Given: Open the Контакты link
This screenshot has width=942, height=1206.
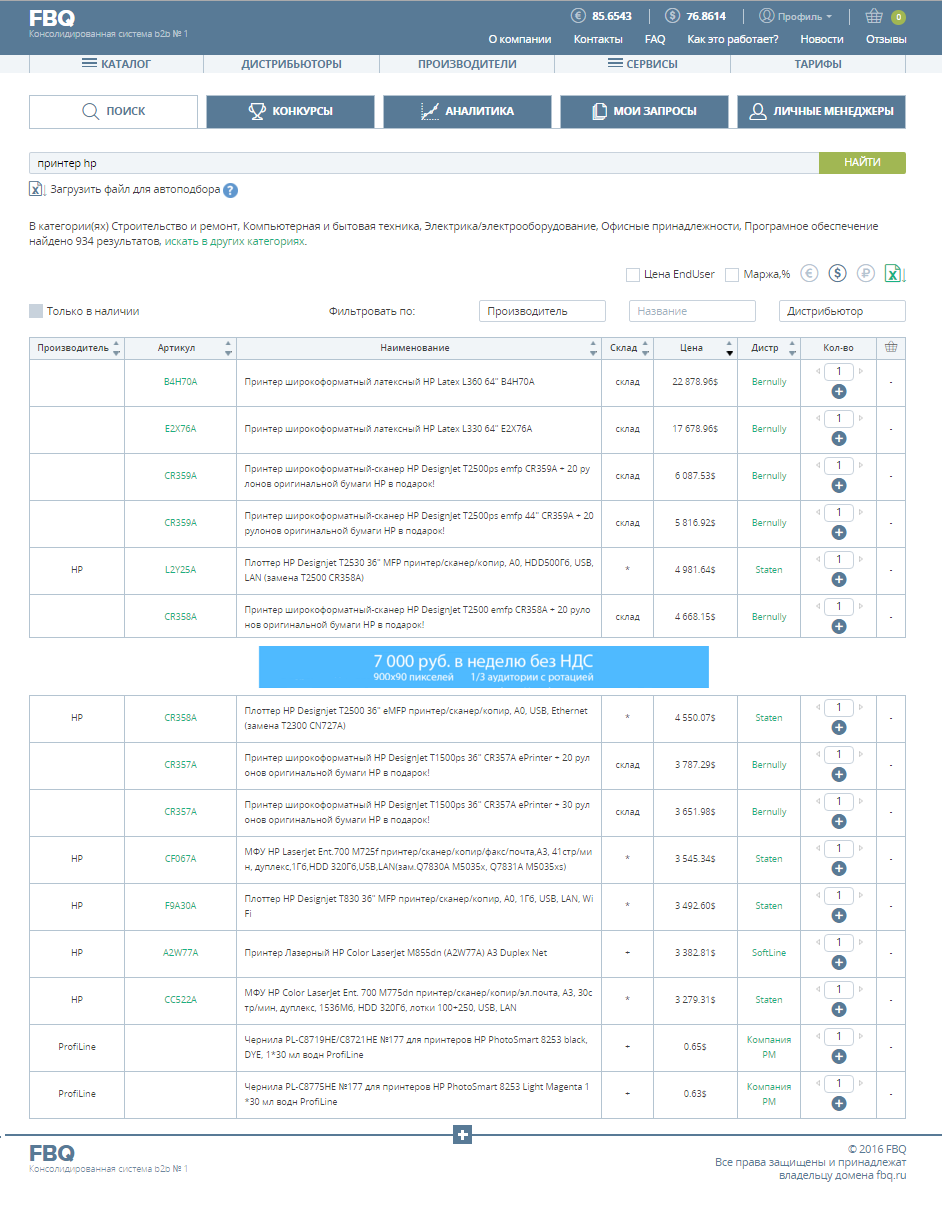Looking at the screenshot, I should click(x=598, y=39).
